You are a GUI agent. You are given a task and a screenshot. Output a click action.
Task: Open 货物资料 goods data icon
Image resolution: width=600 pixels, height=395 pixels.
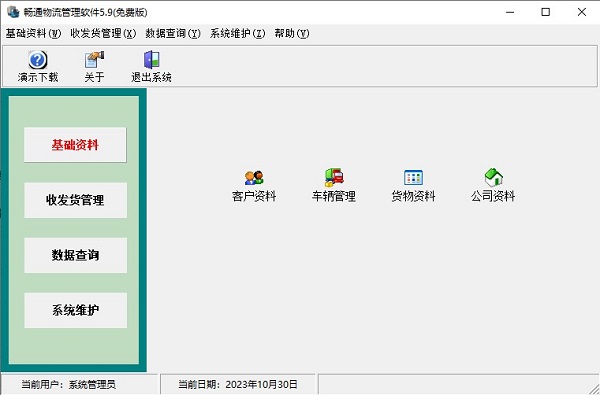[413, 178]
